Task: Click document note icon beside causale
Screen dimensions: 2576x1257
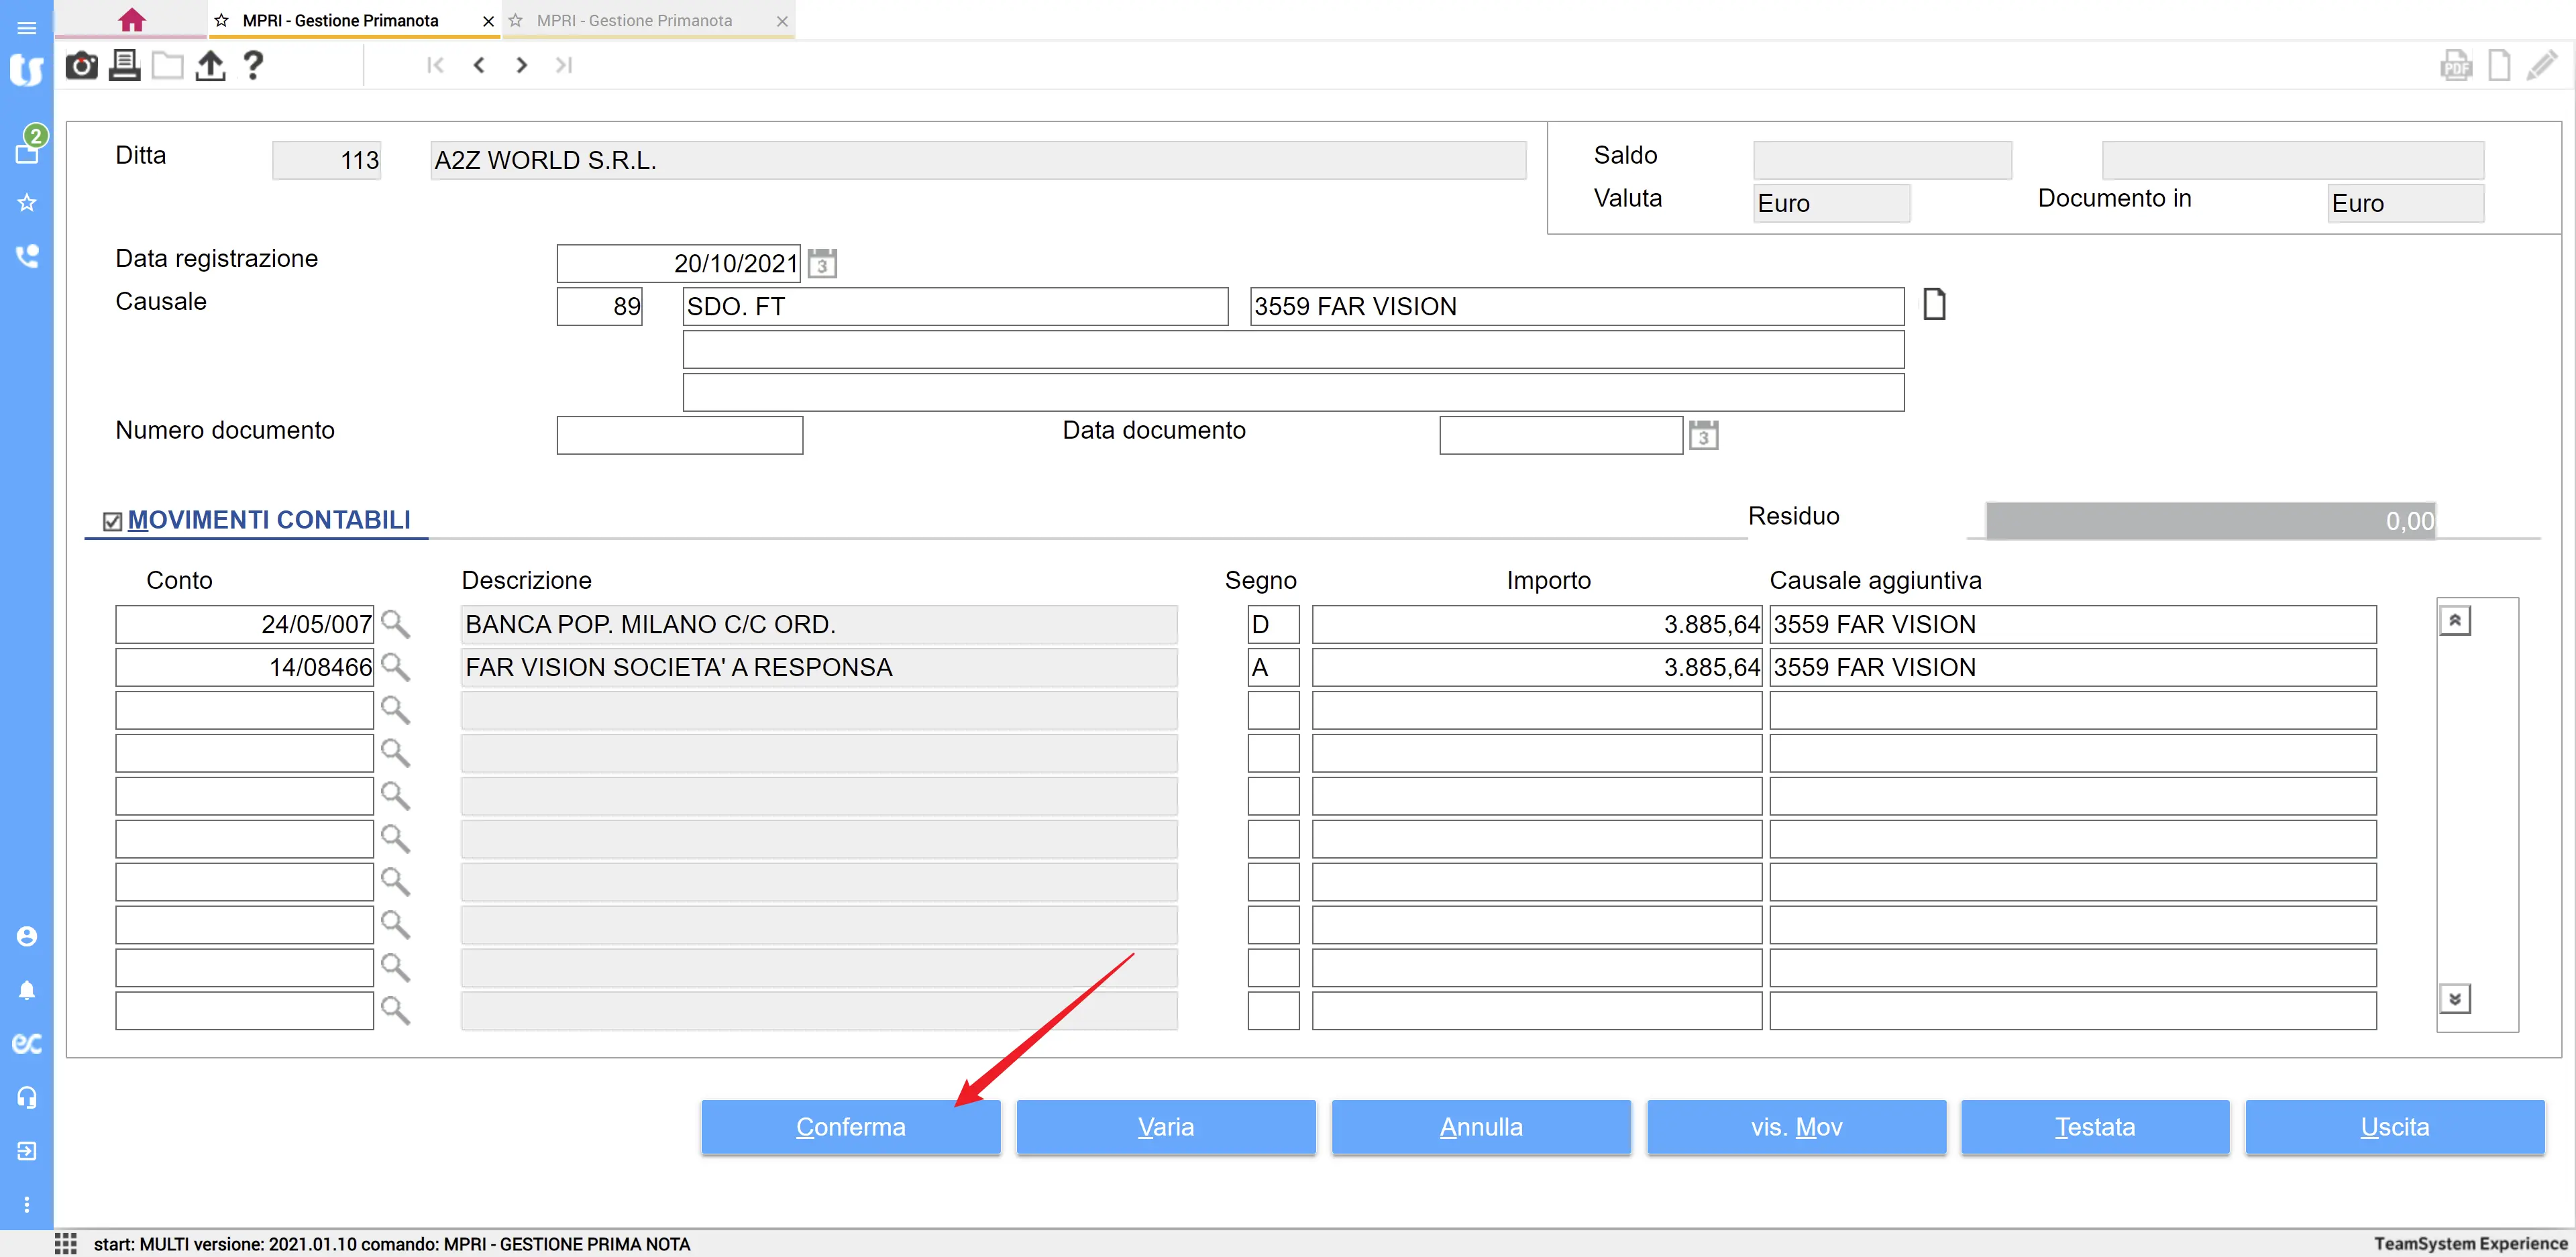Action: [x=1934, y=304]
